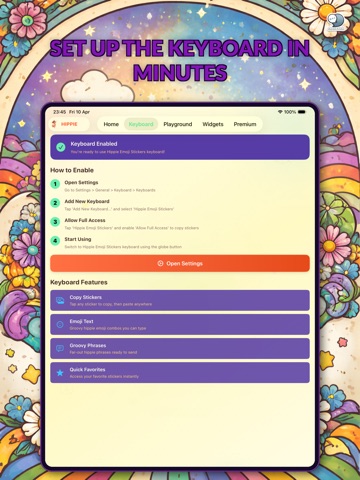
Task: Open the Groovy Phrases feature card
Action: click(180, 348)
